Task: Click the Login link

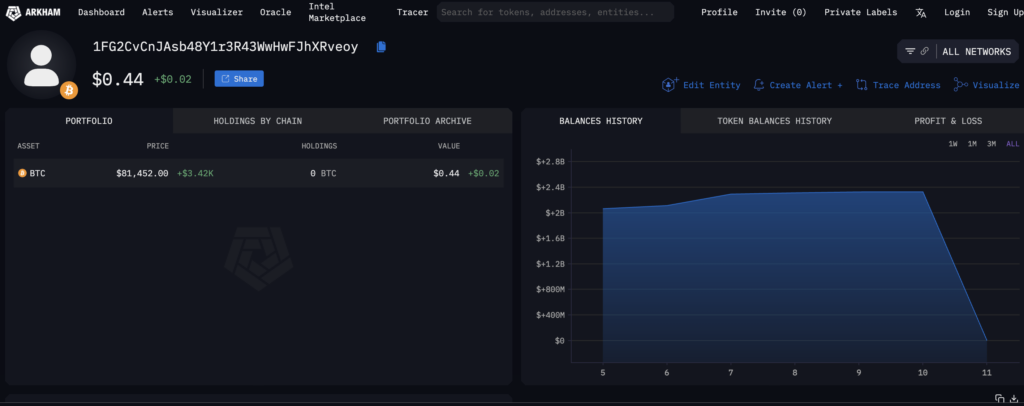Action: 957,12
